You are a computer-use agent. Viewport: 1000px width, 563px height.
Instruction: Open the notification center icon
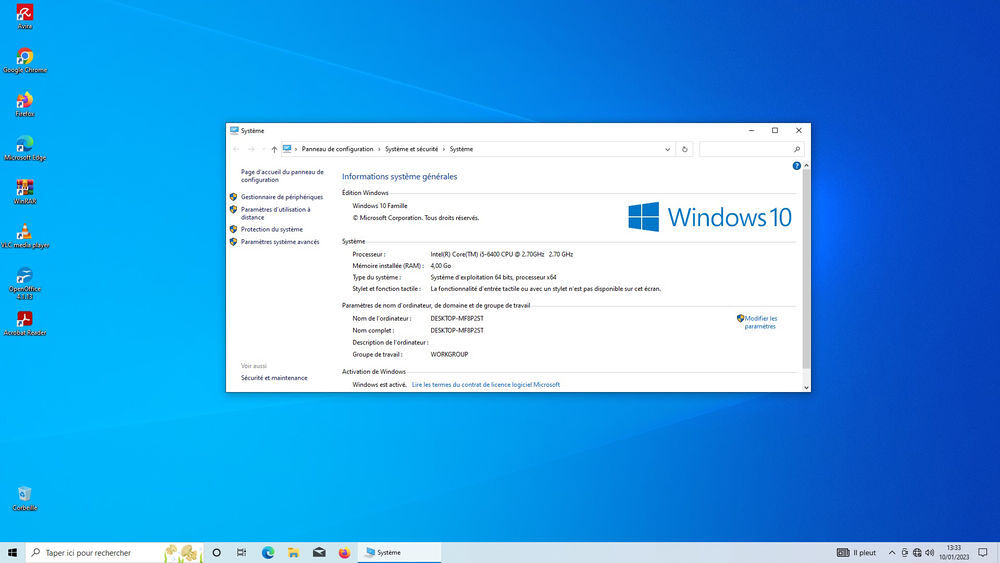tap(983, 553)
